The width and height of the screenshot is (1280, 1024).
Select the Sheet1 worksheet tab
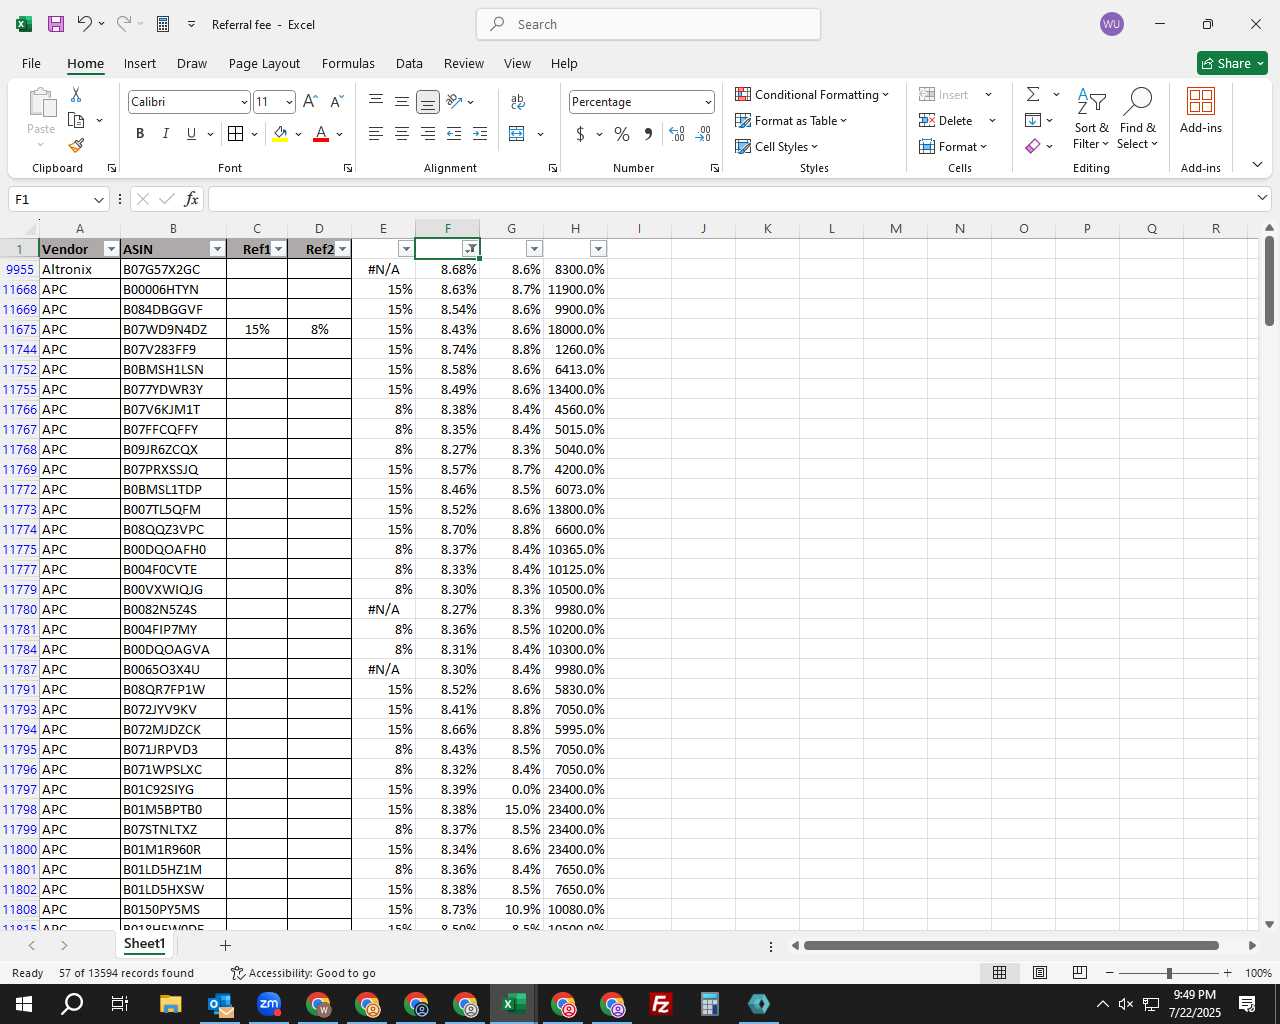(144, 944)
